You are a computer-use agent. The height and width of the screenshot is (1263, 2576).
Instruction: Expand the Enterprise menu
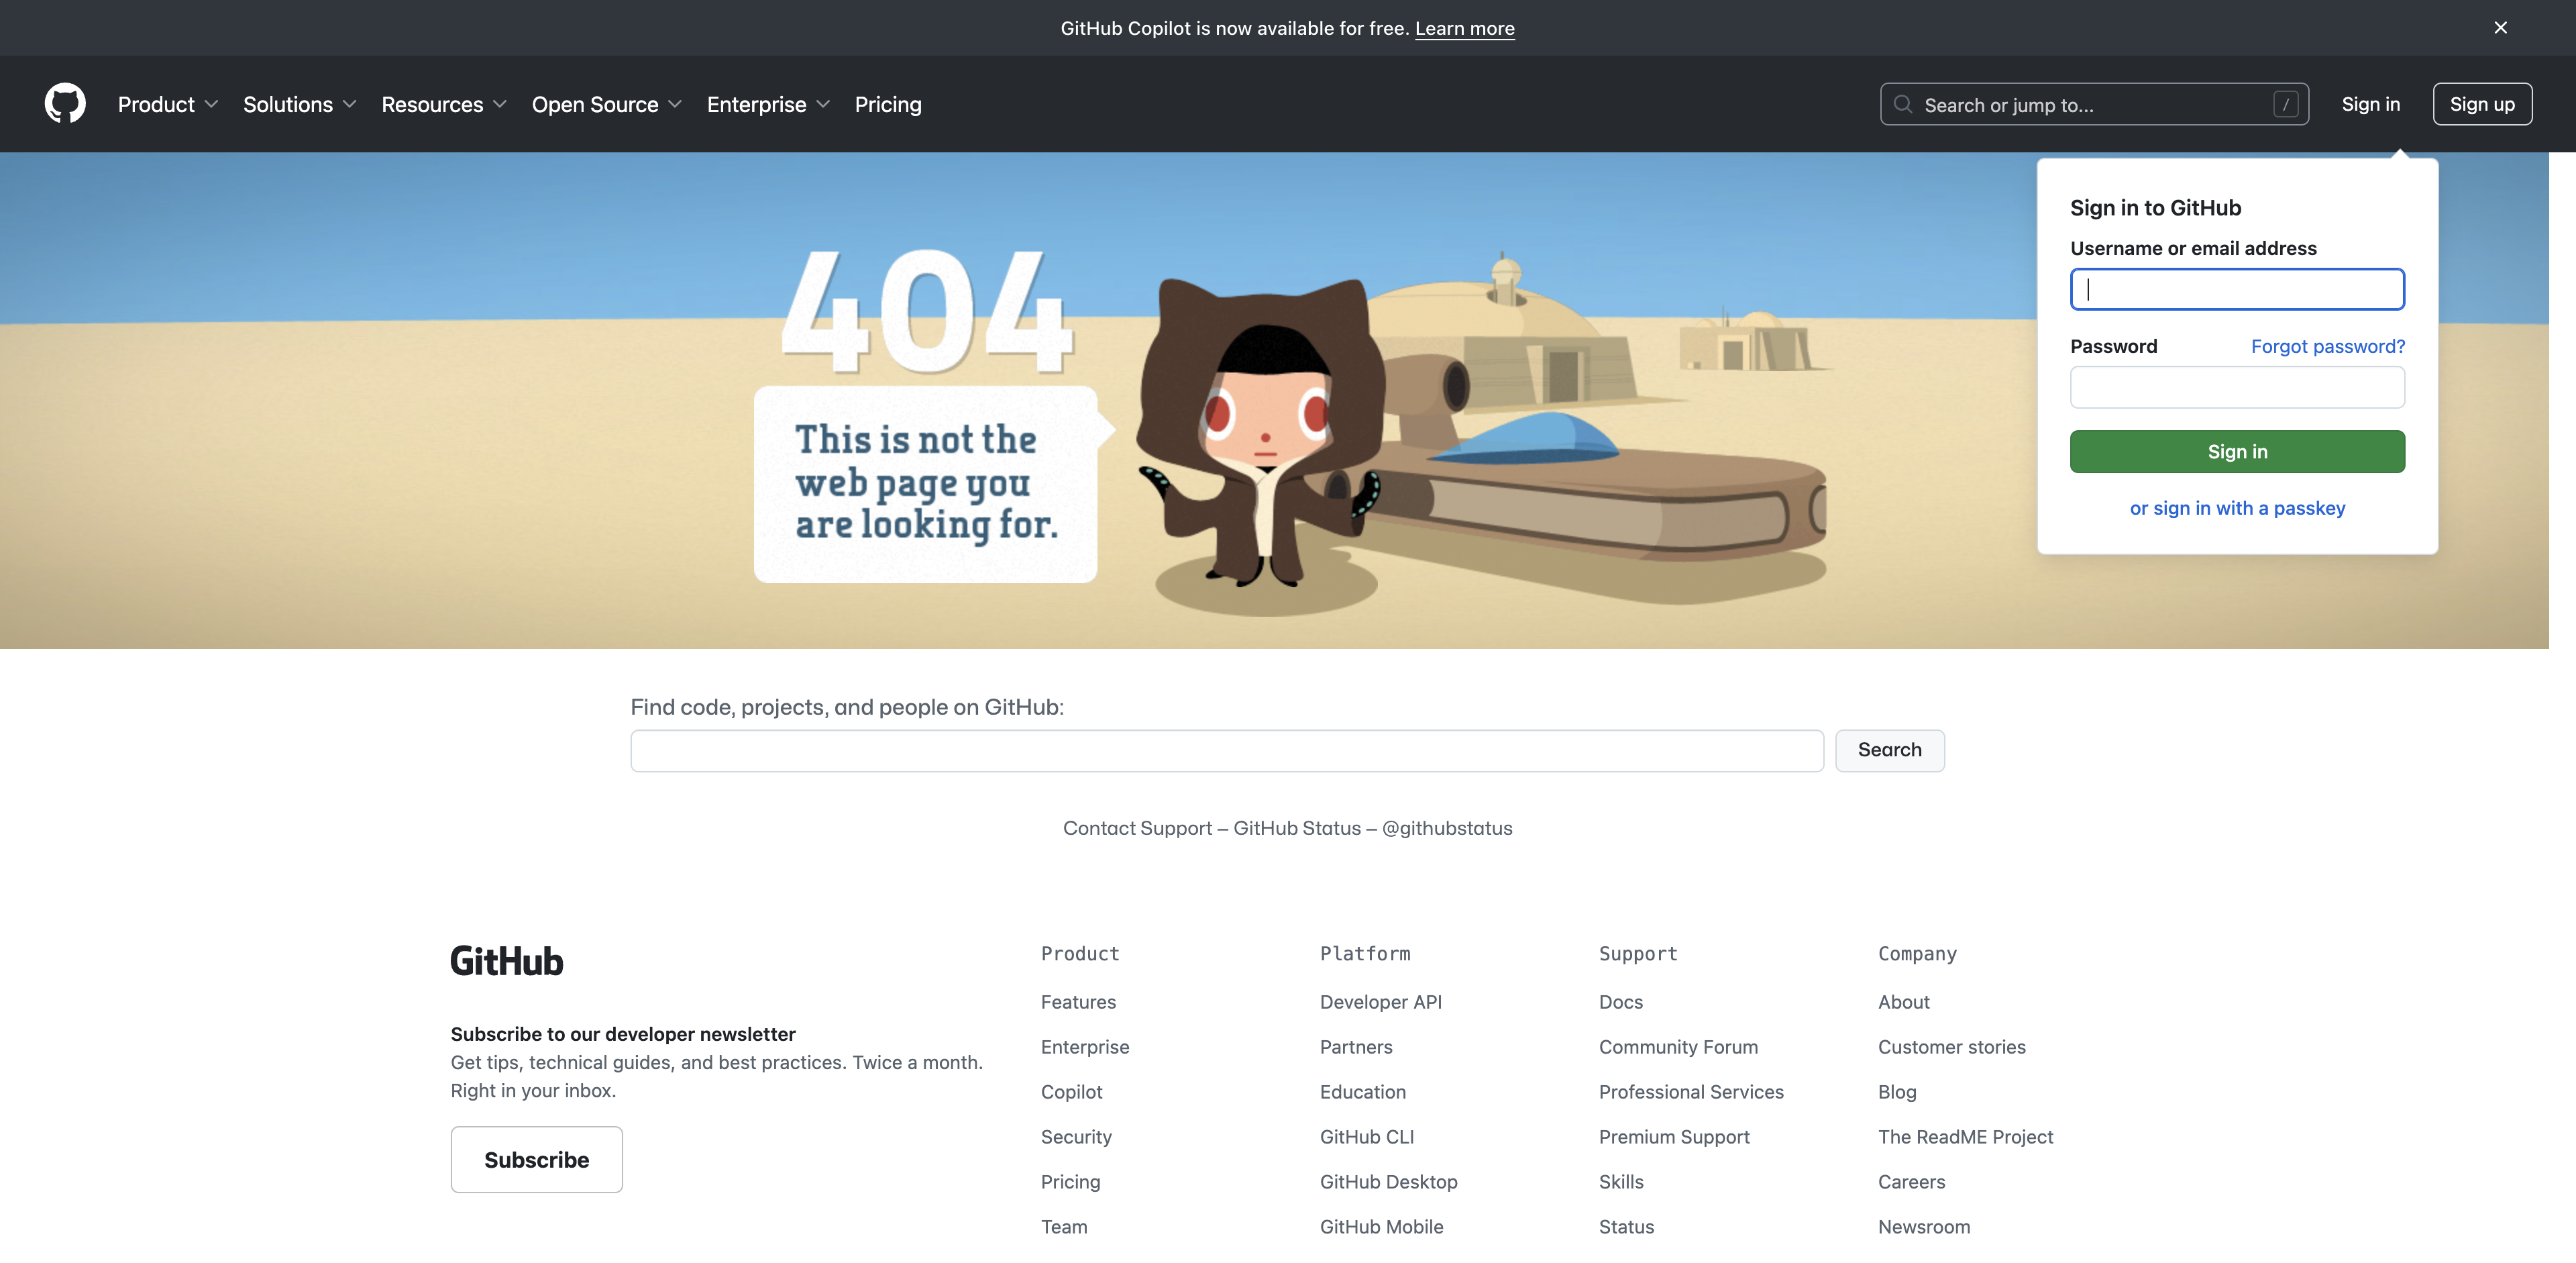[x=769, y=104]
